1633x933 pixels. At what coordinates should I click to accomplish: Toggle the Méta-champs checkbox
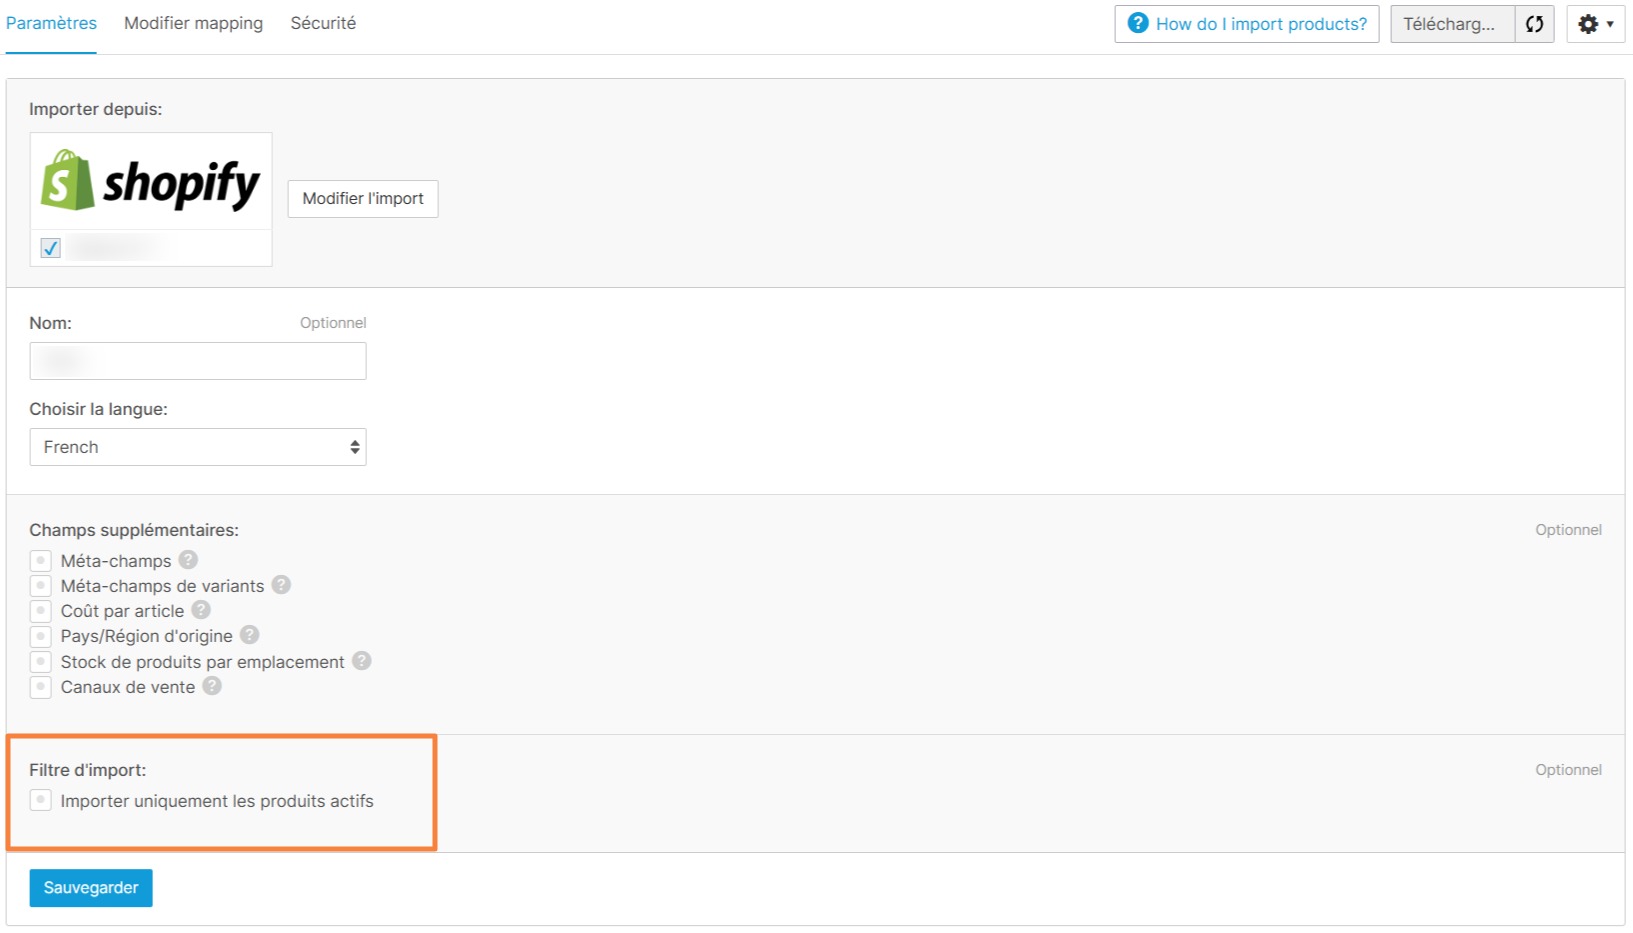(x=40, y=560)
